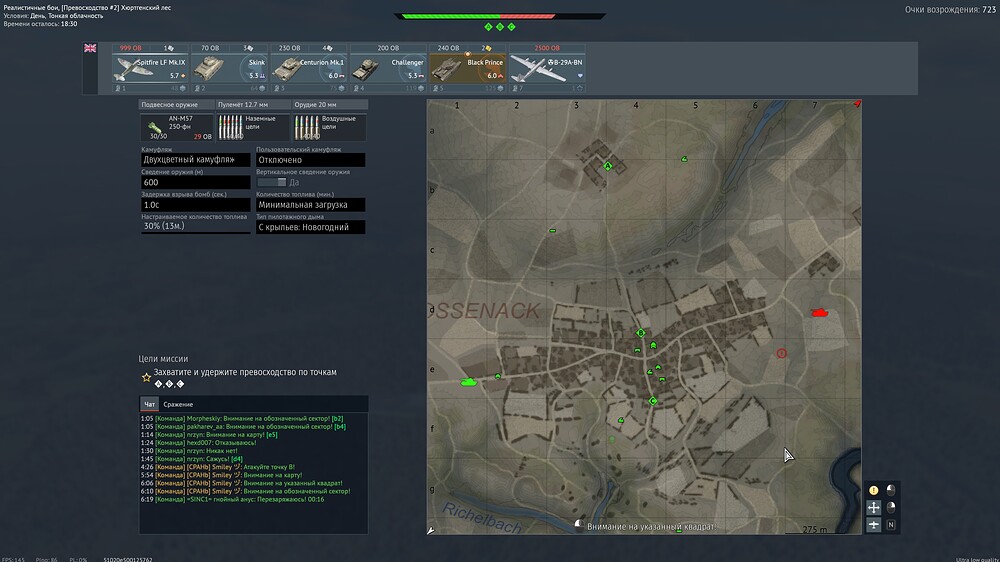Click chat message from pakharev_aa [b4]
Screen dimensions: 1000x562
243,427
